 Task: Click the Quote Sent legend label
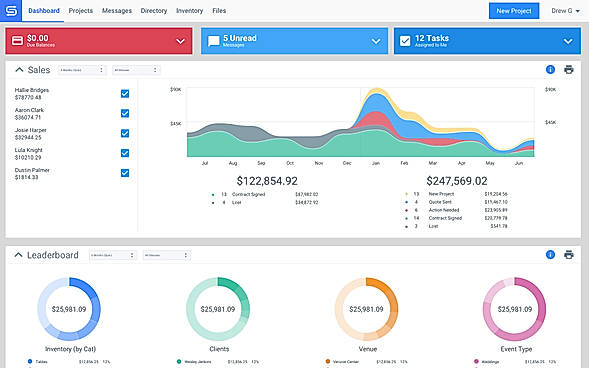[440, 202]
